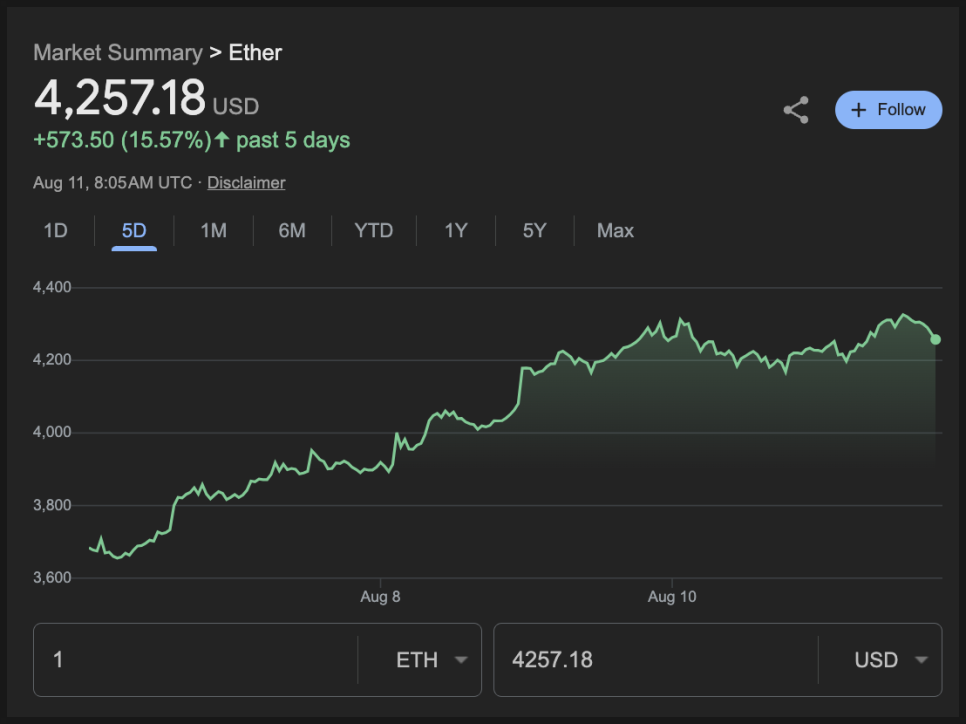This screenshot has height=724, width=966.
Task: View the 5Y chart range
Action: pyautogui.click(x=534, y=230)
